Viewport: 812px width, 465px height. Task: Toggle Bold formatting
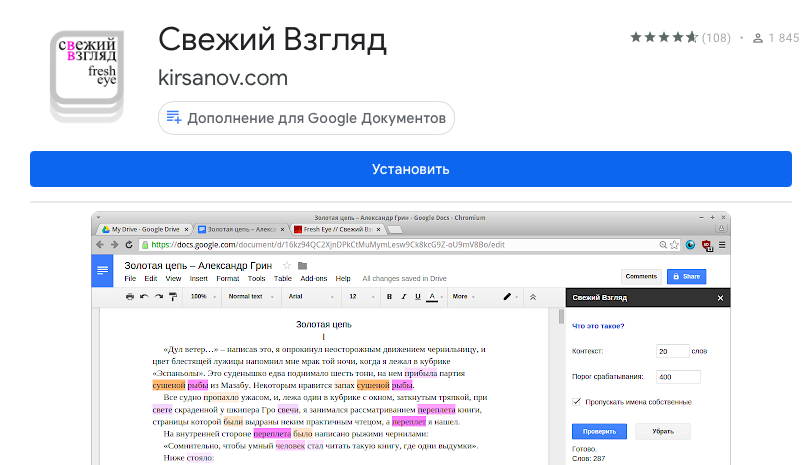point(389,297)
